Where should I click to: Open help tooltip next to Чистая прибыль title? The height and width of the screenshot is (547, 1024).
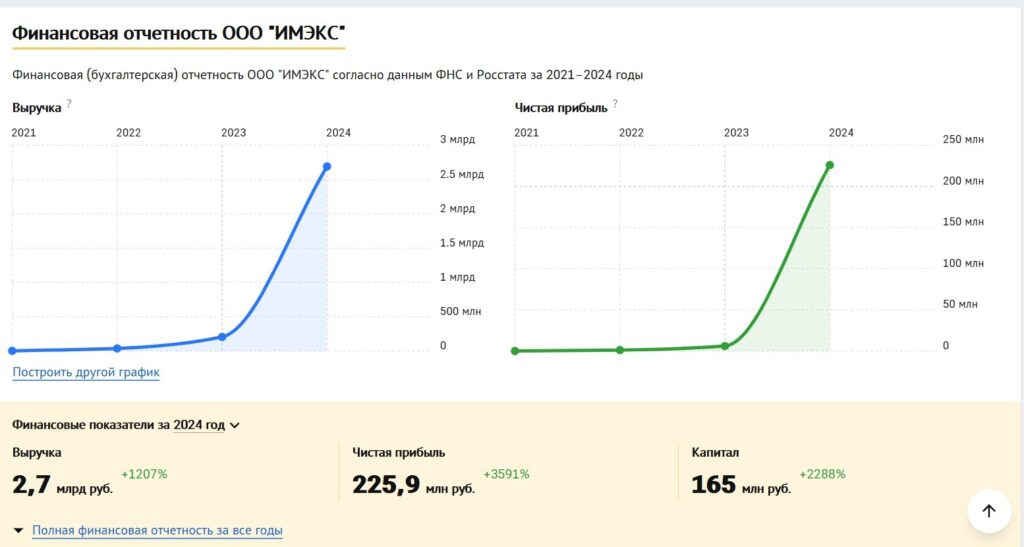click(615, 104)
